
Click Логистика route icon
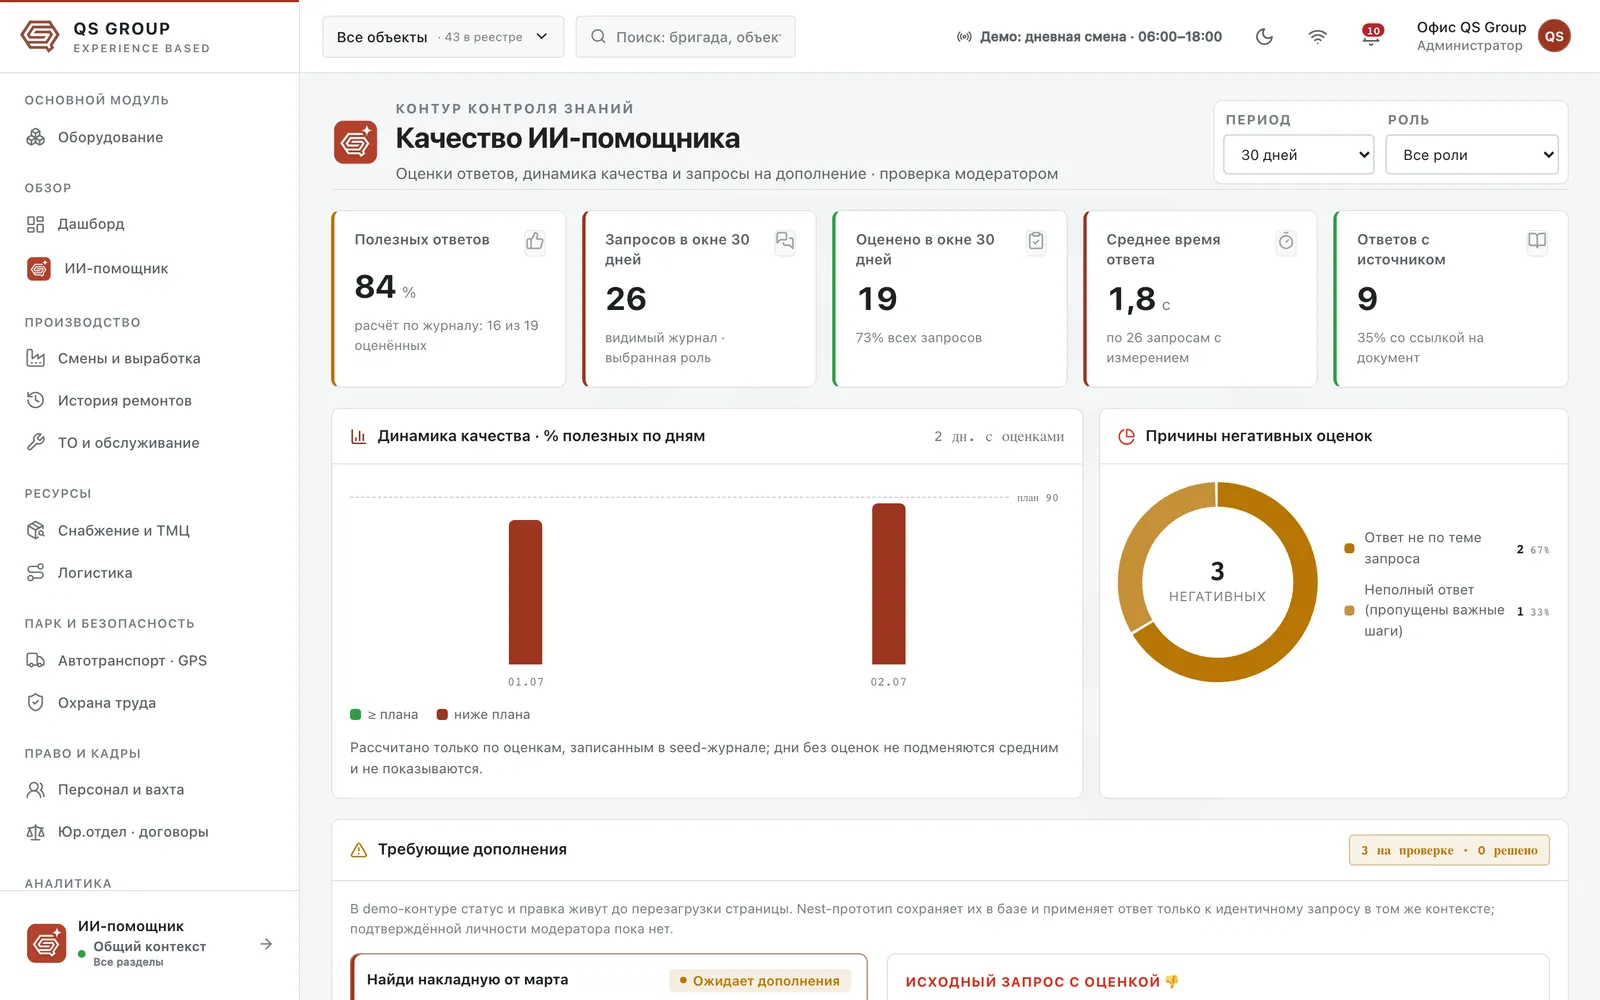point(36,572)
